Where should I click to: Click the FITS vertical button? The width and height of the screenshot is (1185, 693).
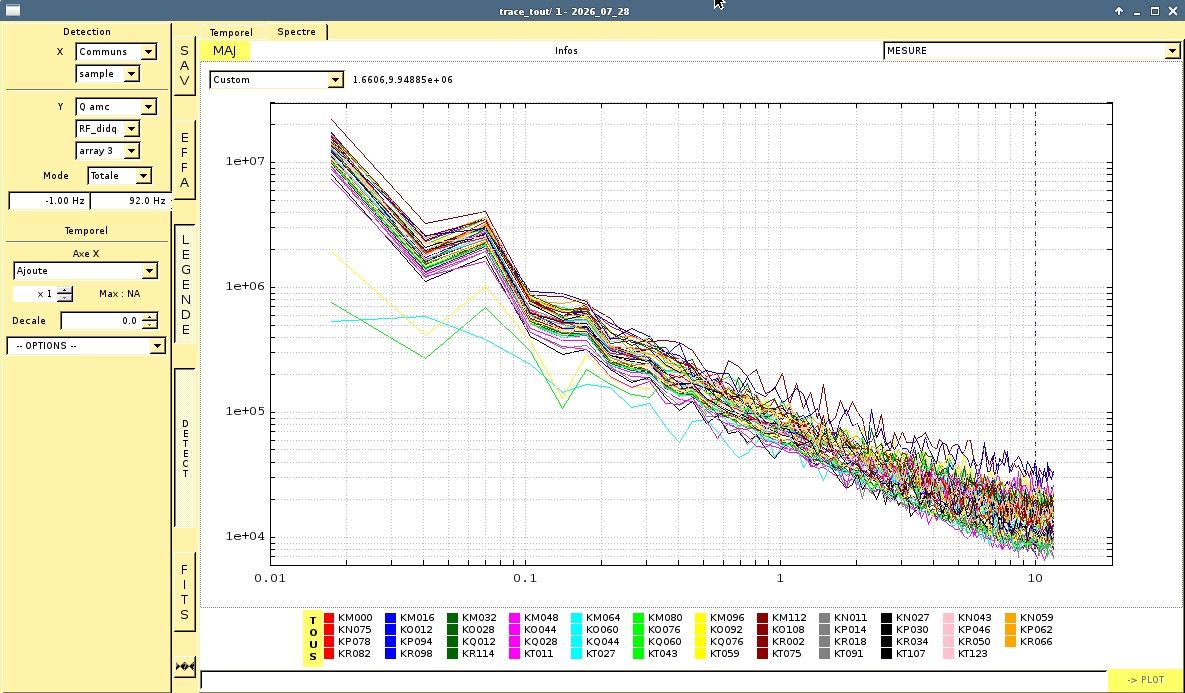point(184,591)
